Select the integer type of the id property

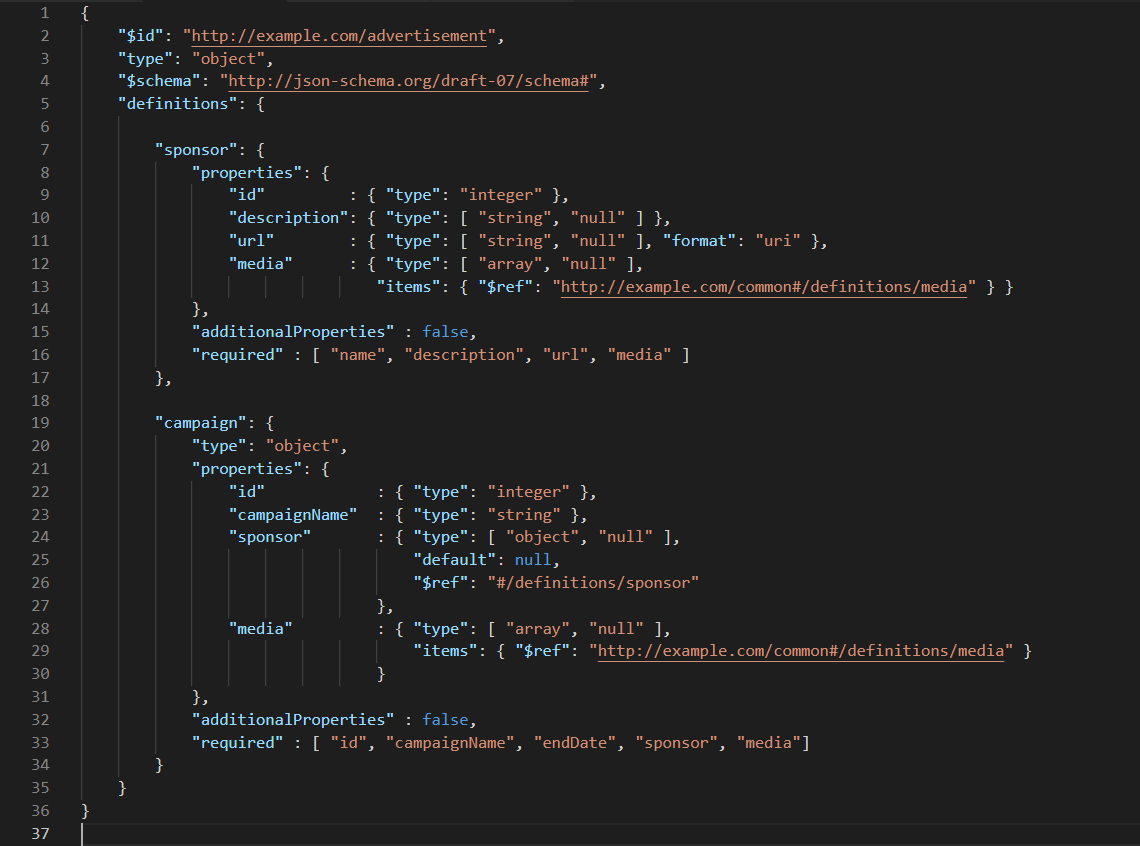pyautogui.click(x=501, y=194)
